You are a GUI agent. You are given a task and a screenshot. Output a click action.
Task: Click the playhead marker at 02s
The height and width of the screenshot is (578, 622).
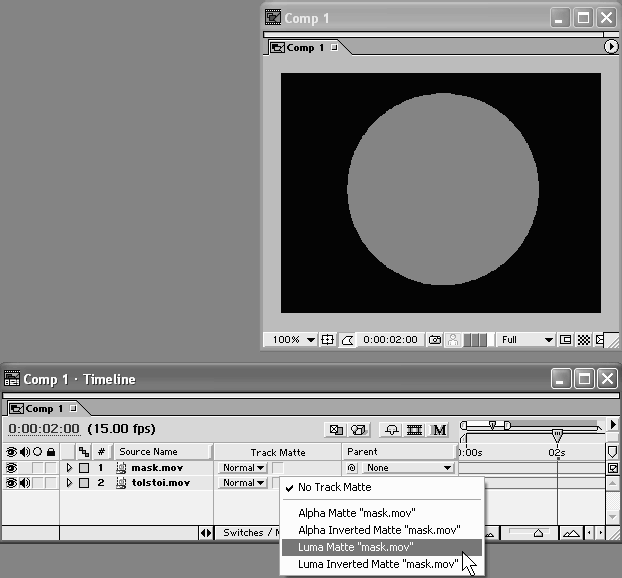(x=557, y=436)
